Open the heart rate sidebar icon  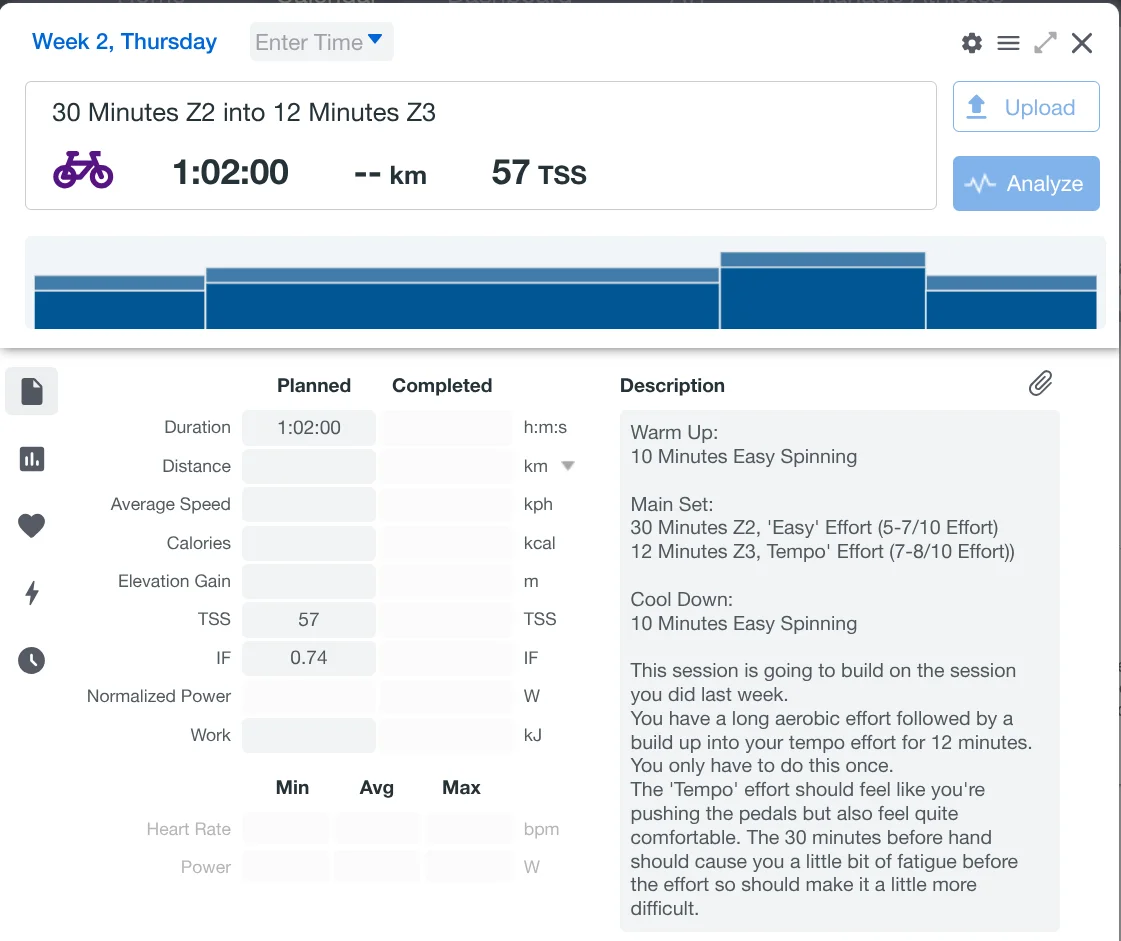tap(32, 526)
